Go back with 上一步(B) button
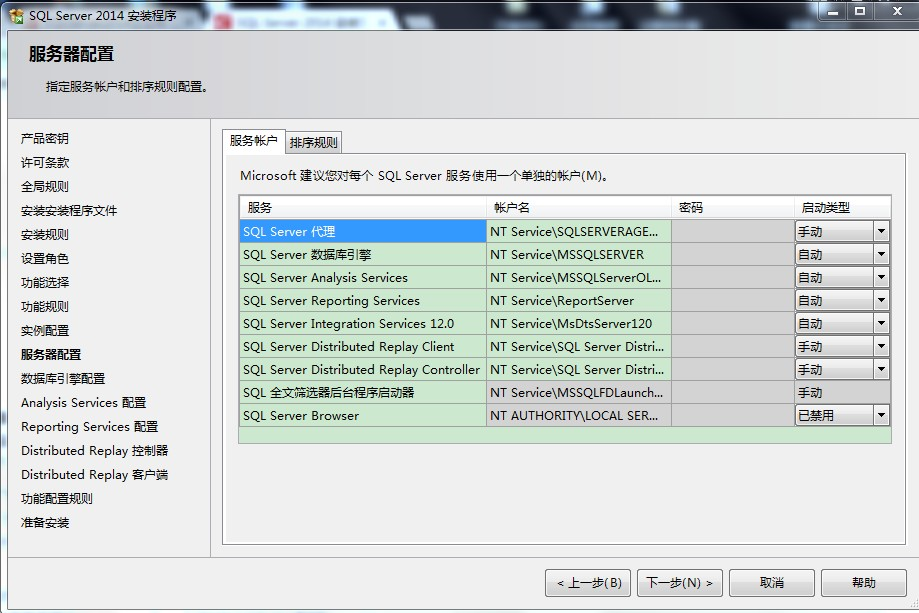Screen dimensions: 919x613 (588, 583)
